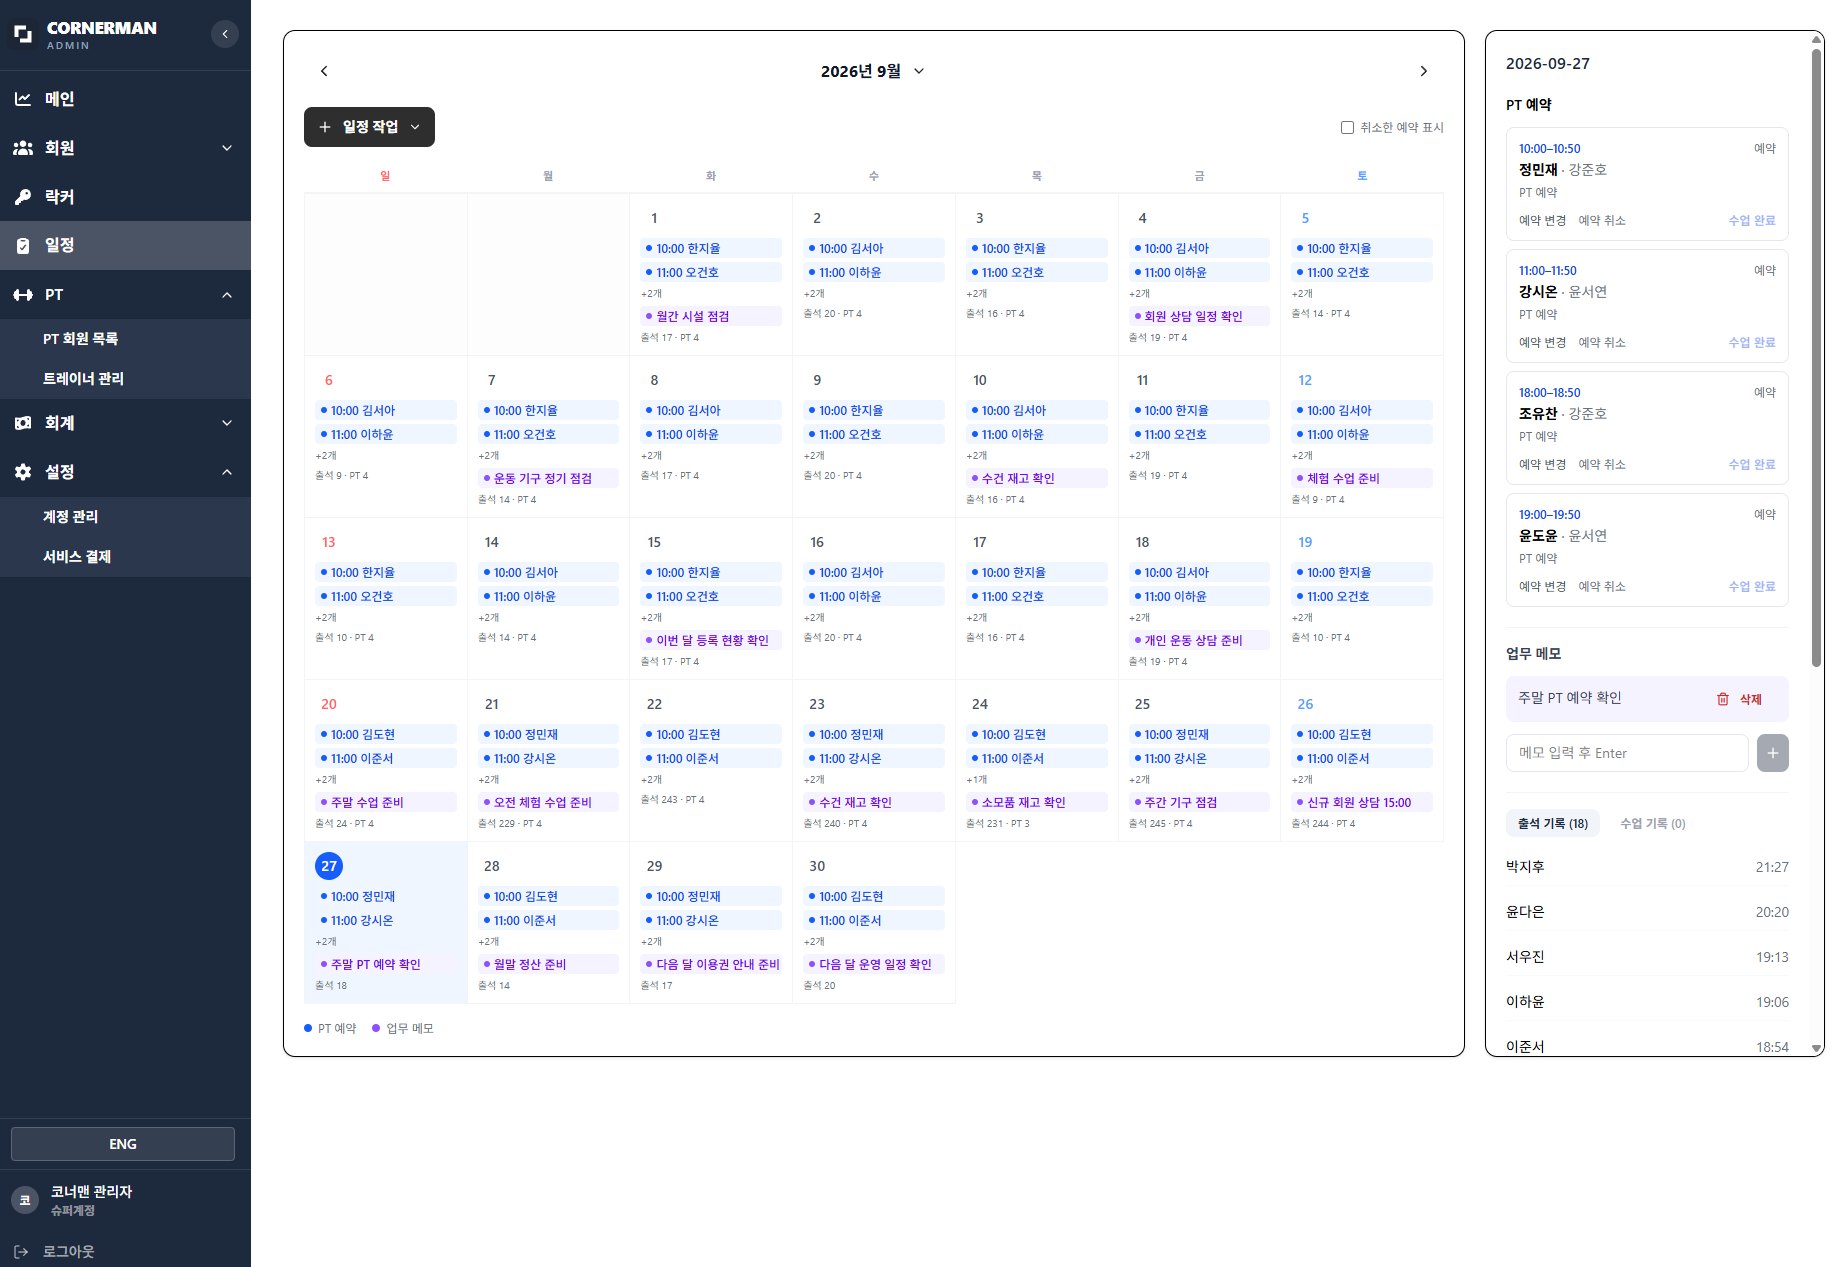1844x1267 pixels.
Task: Switch to 출석 기록 (18) tab
Action: (x=1553, y=823)
